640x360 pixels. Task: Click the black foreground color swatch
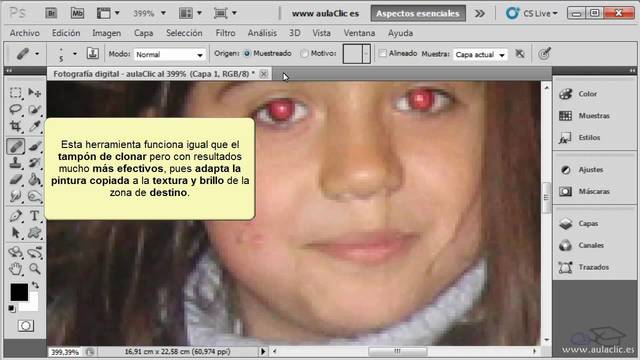[19, 291]
